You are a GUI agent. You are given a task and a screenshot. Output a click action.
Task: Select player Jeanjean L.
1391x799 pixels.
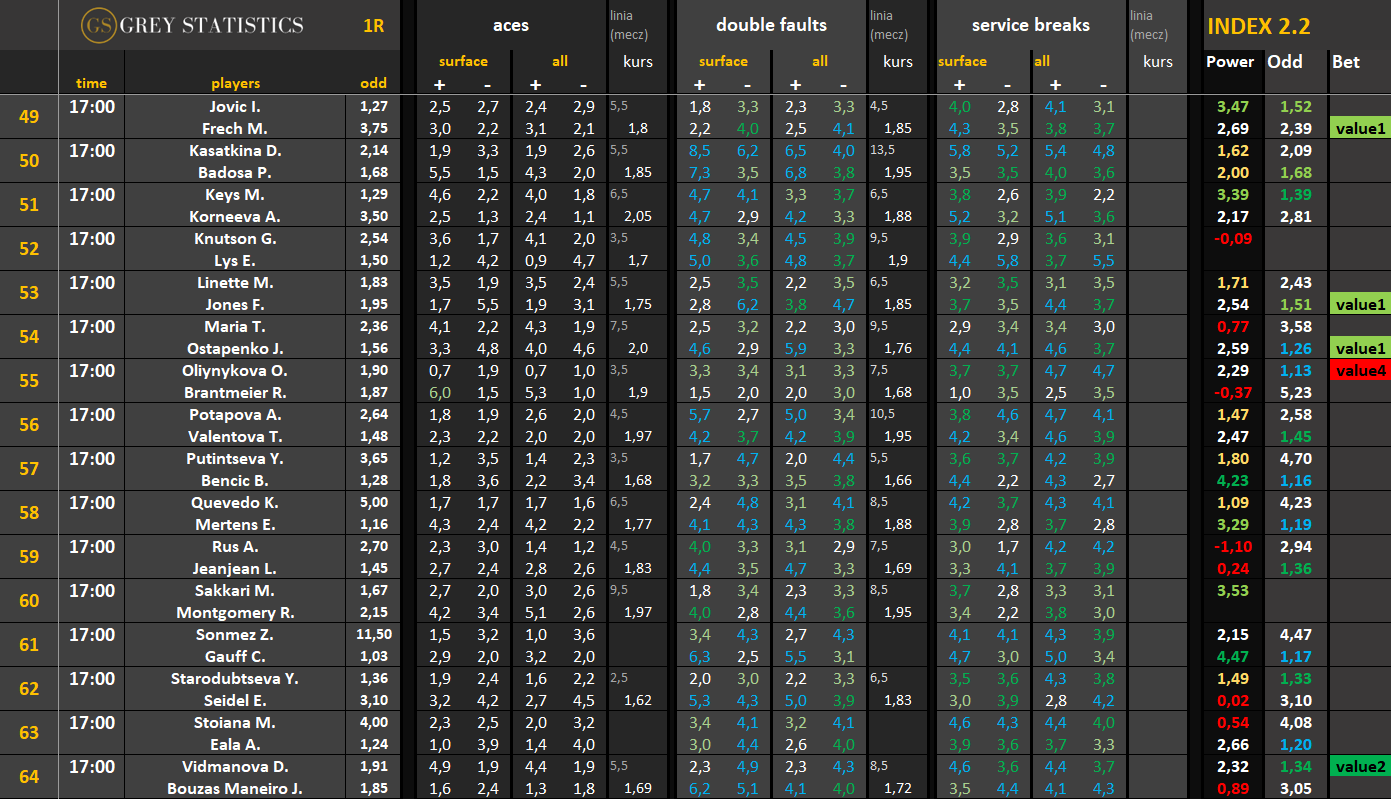point(235,568)
